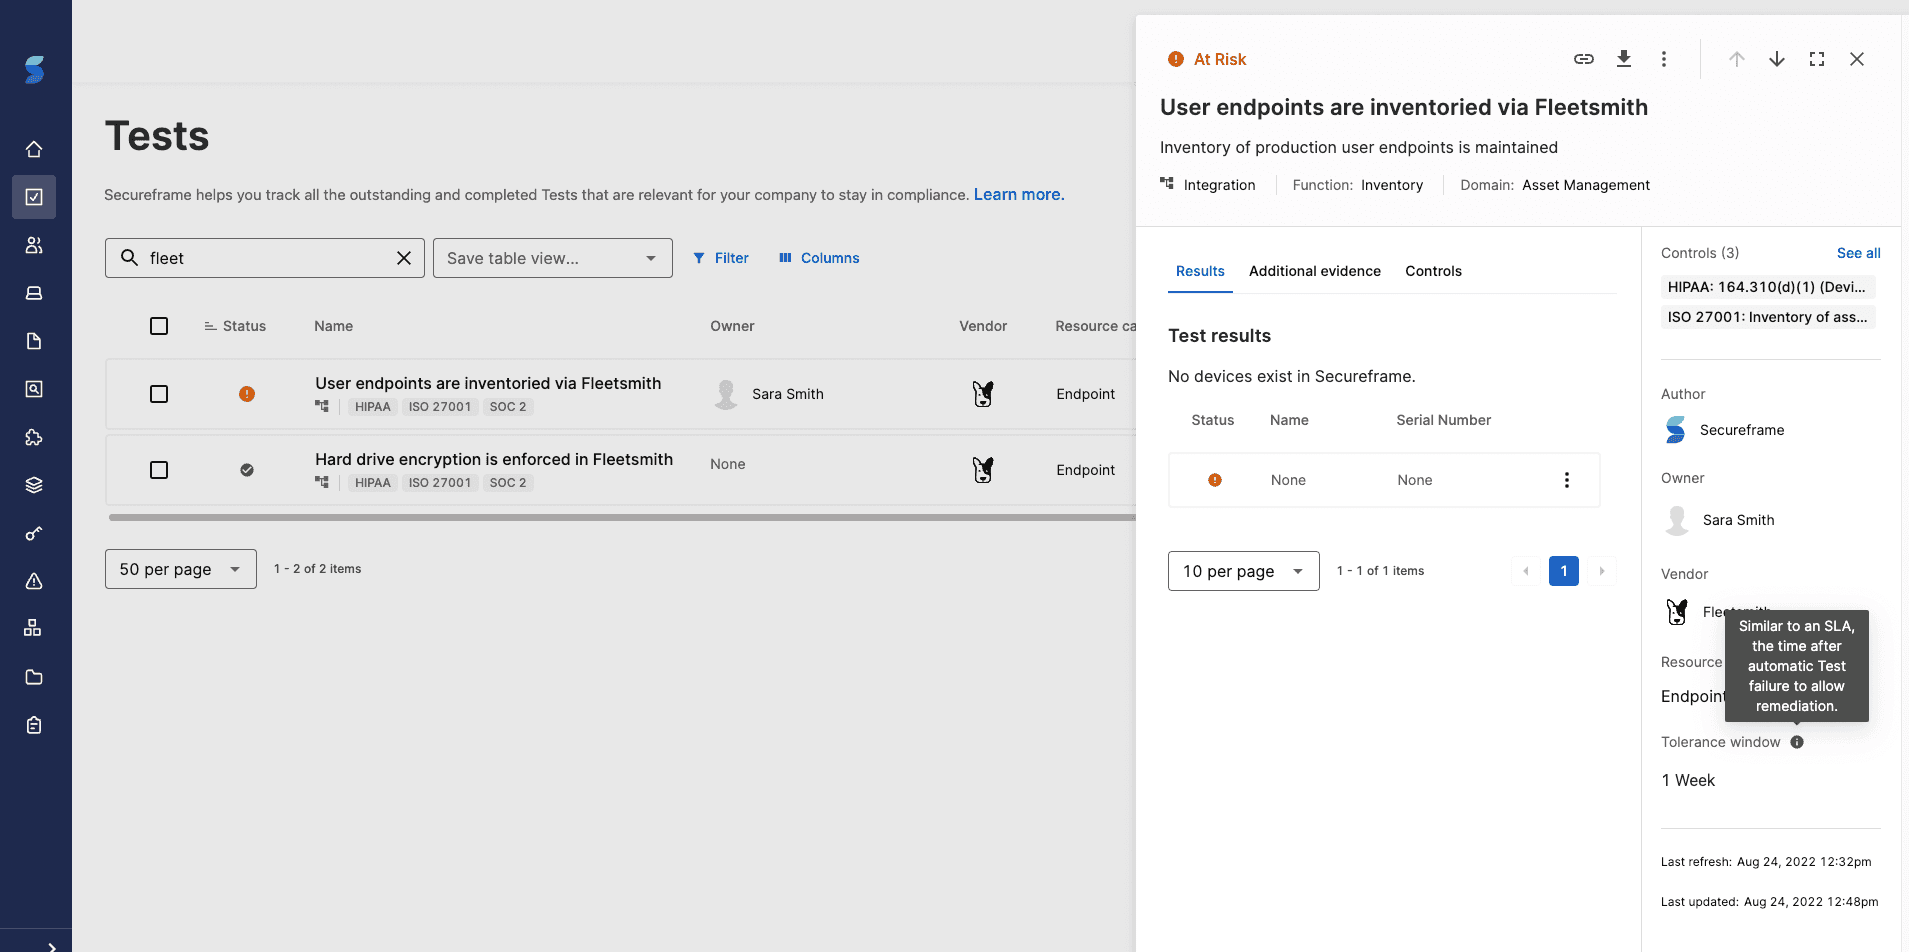Open row actions menu in test results
Viewport: 1909px width, 952px height.
tap(1567, 480)
